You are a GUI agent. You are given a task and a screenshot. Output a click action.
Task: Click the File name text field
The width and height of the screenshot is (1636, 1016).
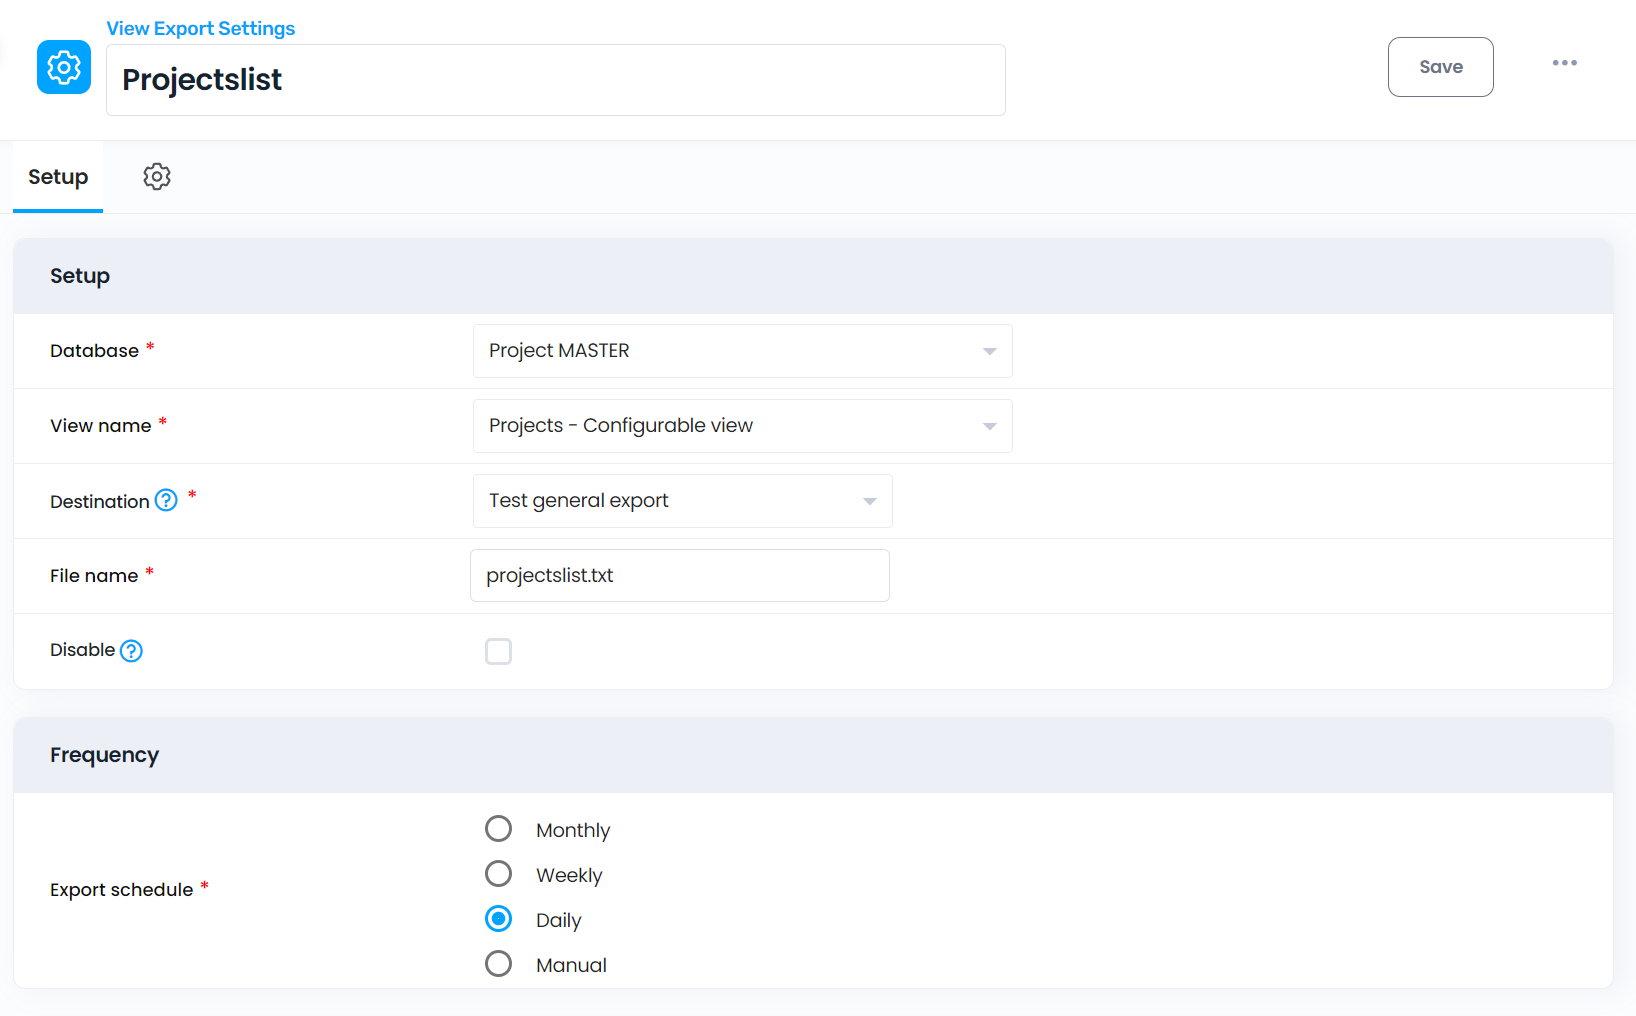pos(679,576)
